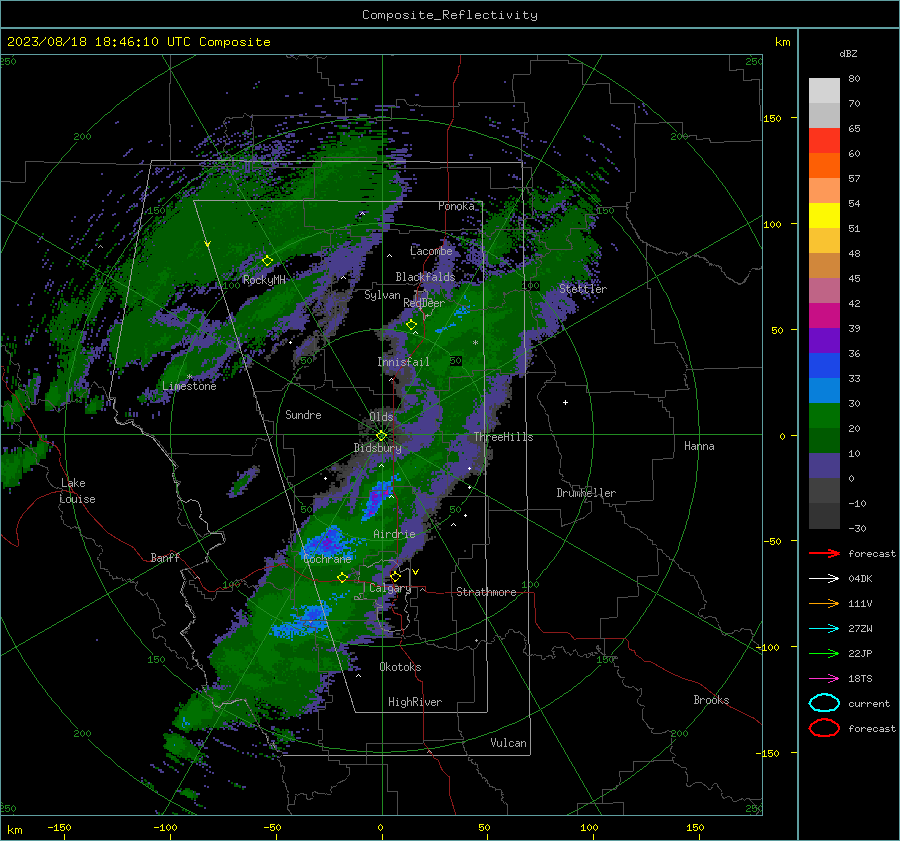The image size is (900, 841).
Task: Select the Vulcan label
Action: coord(508,743)
